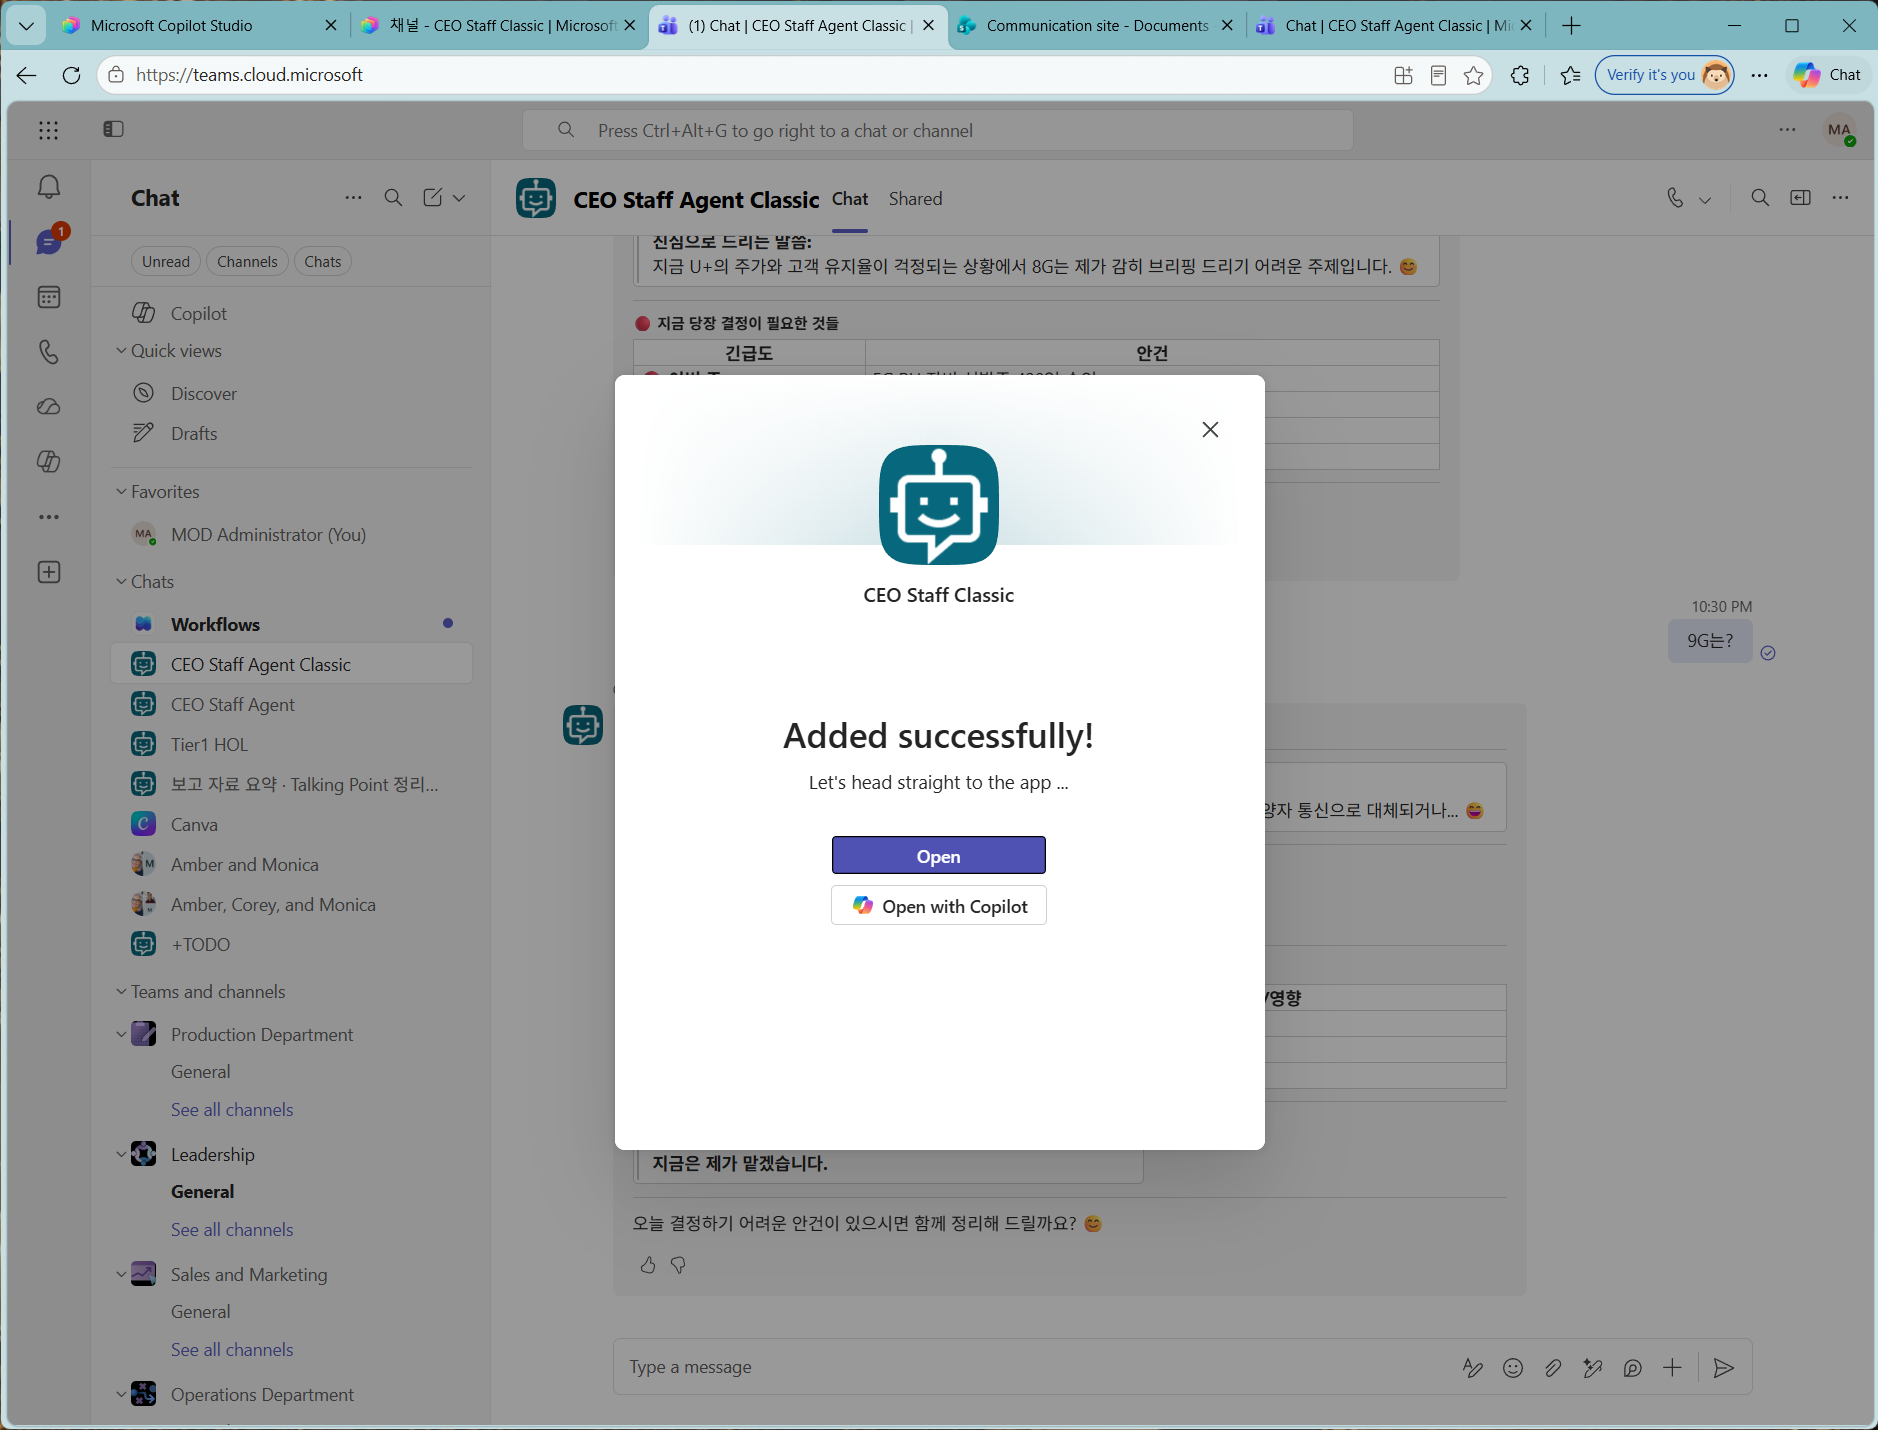Filter chats by Unread
This screenshot has height=1430, width=1878.
coord(165,262)
